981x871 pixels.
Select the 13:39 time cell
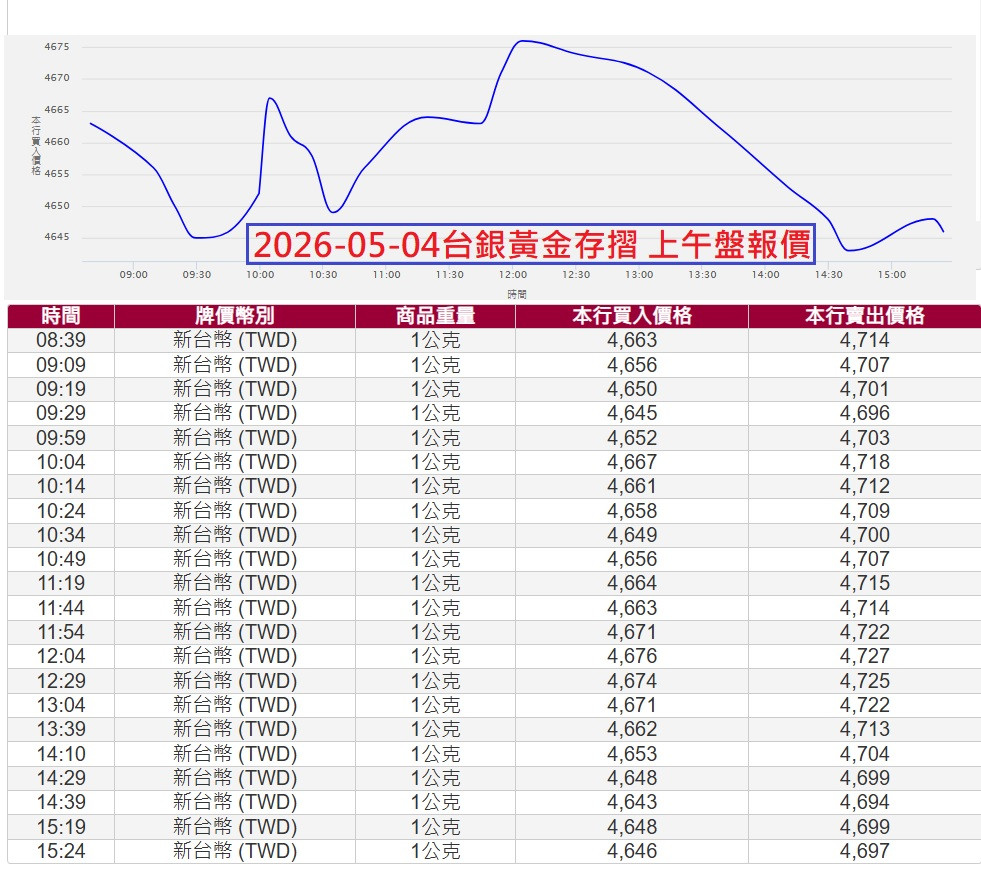point(61,729)
